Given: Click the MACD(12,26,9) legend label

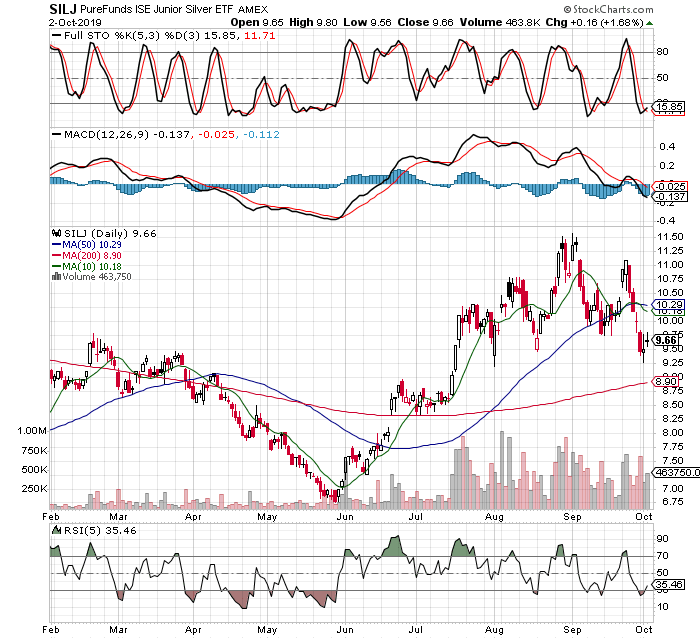Looking at the screenshot, I should pos(106,134).
